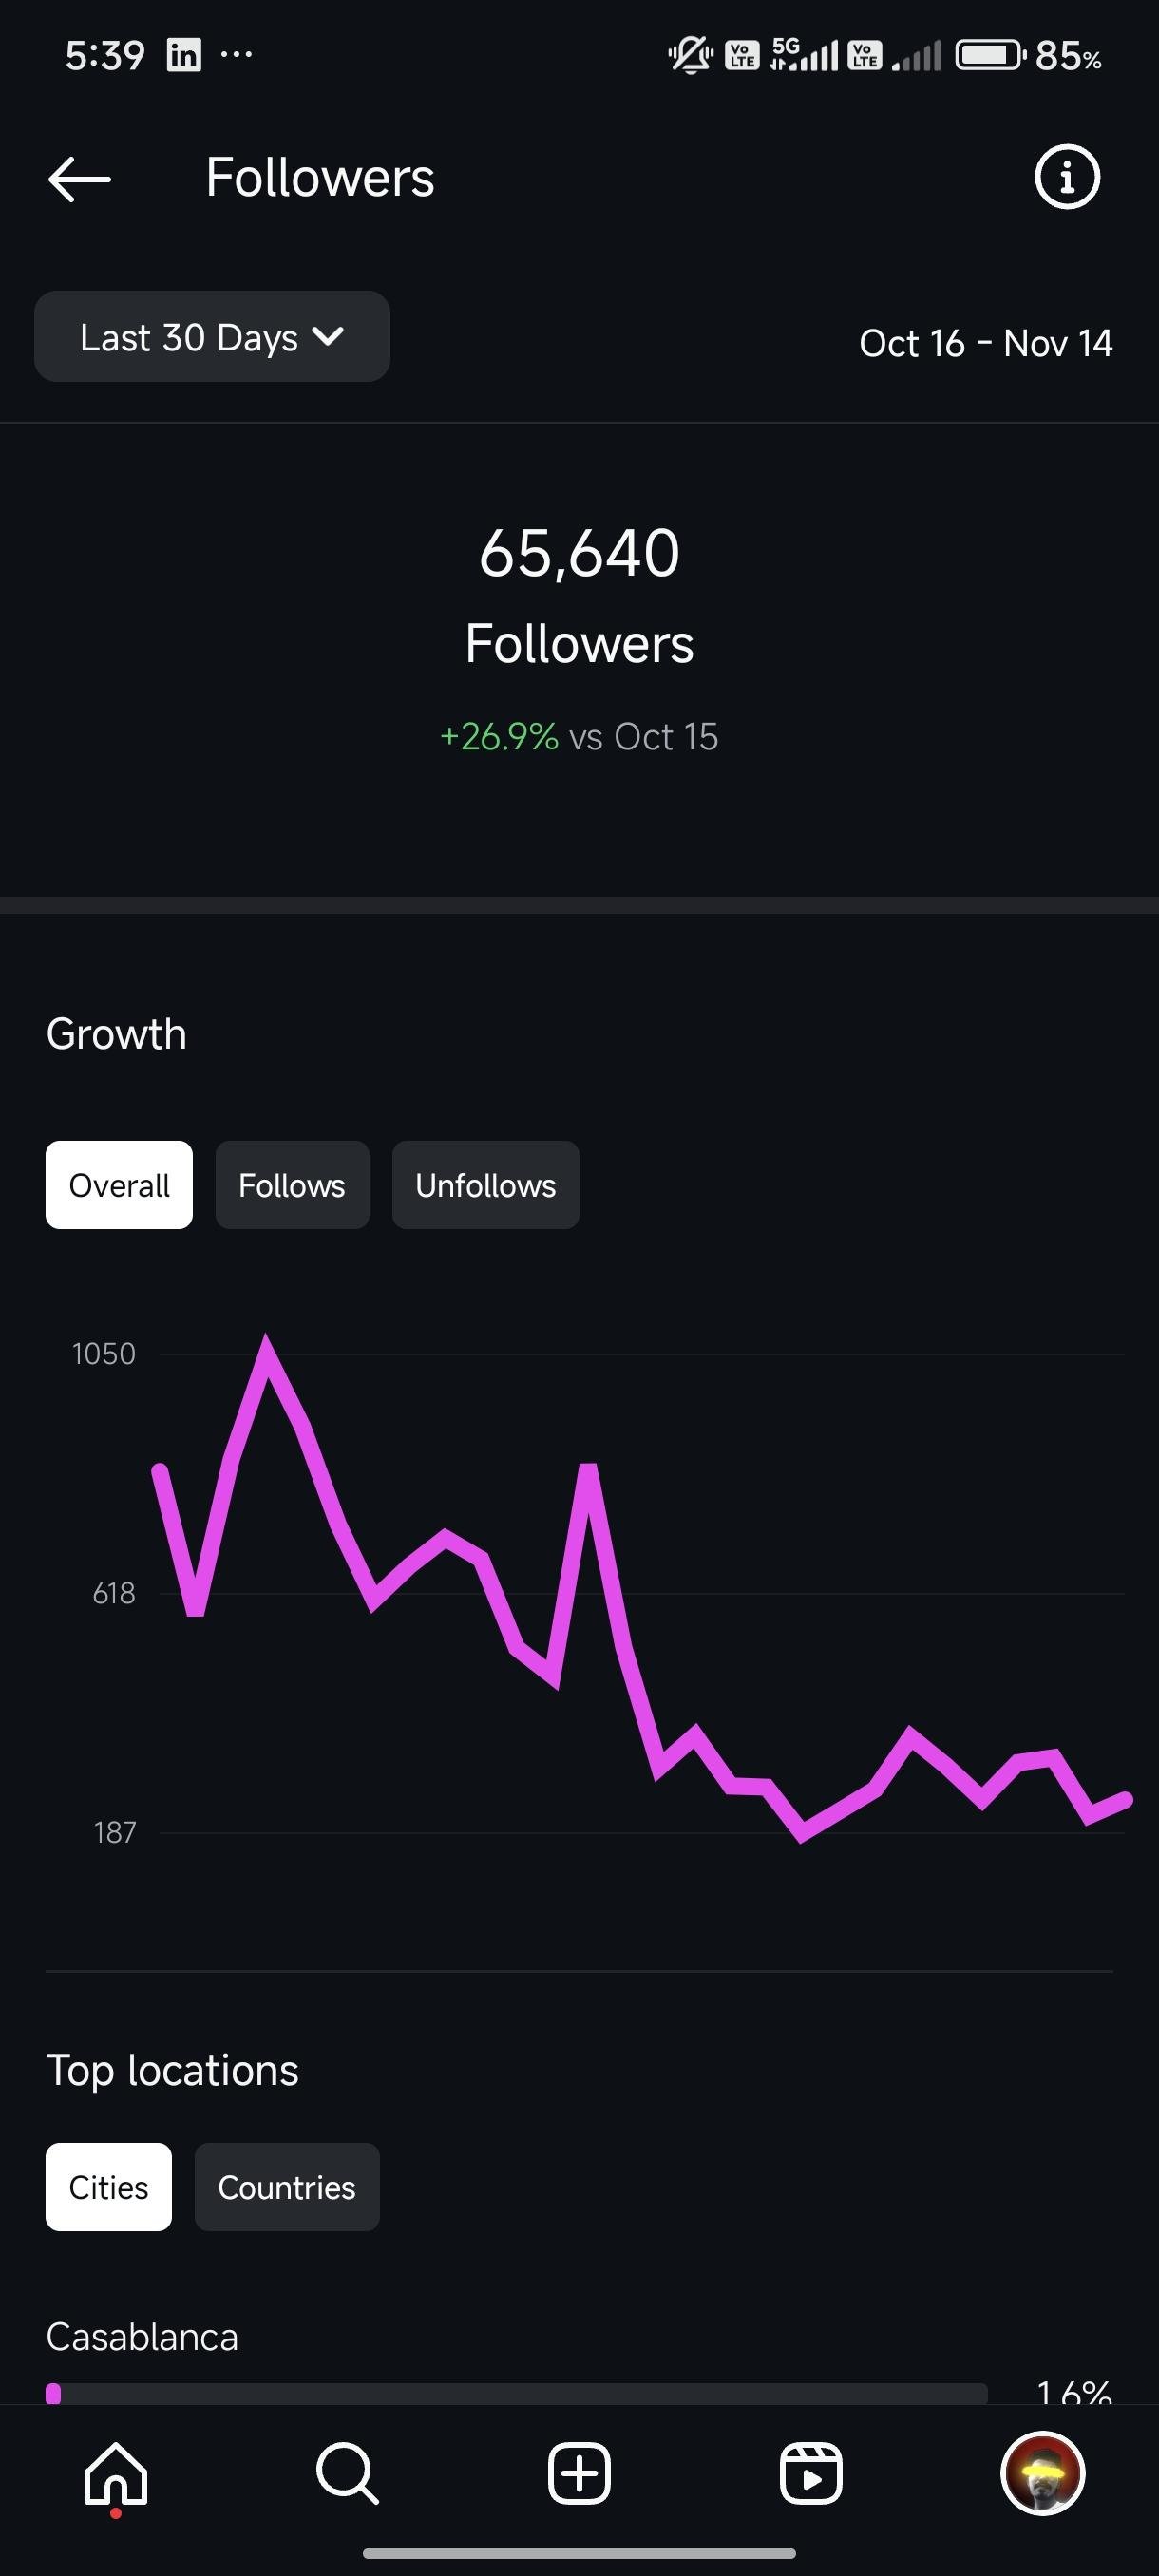Tap the Oct 16 - Nov 14 date range
This screenshot has width=1159, height=2576.
pyautogui.click(x=985, y=343)
